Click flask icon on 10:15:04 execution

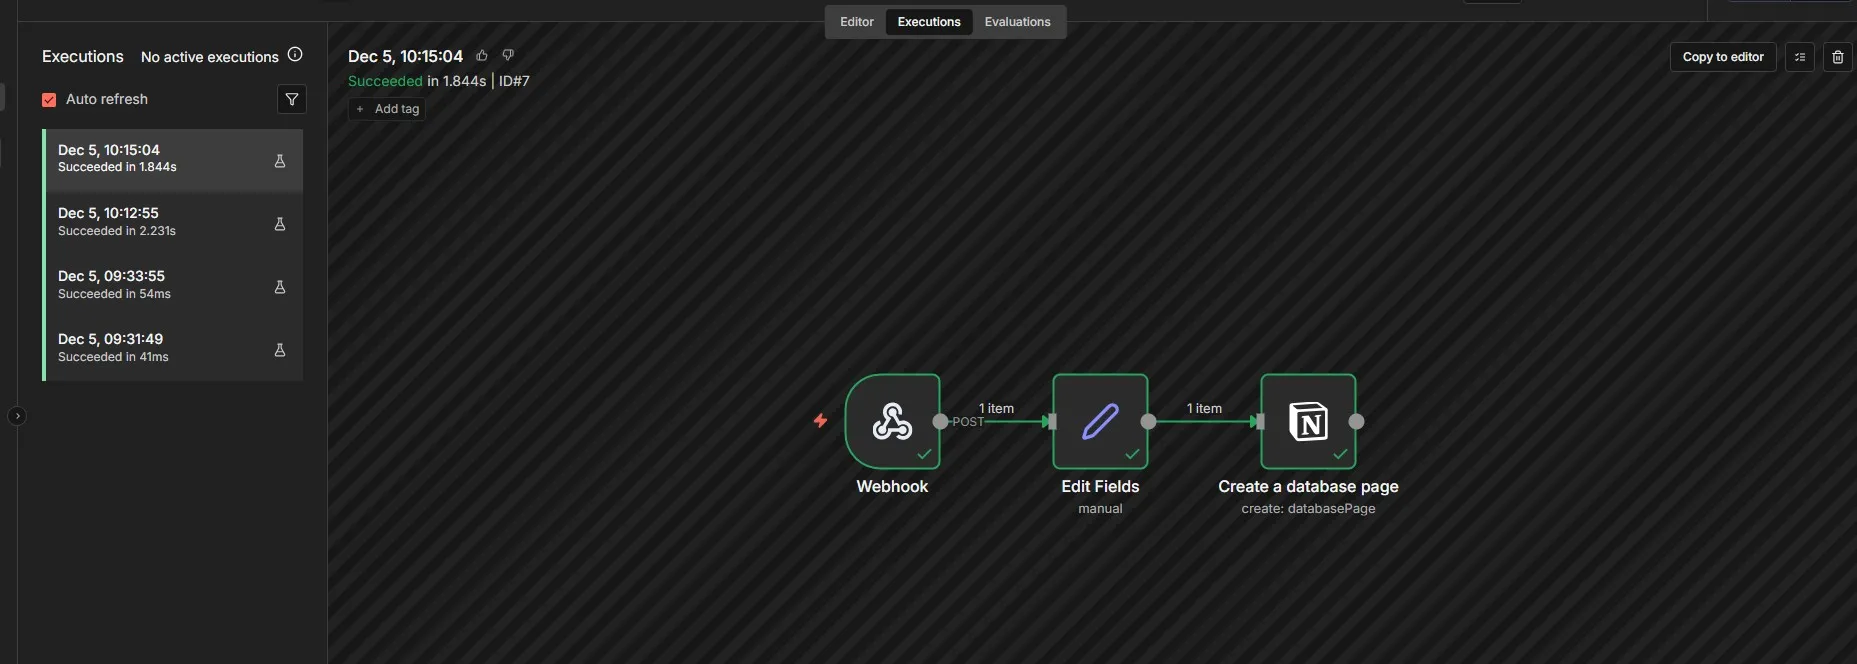(x=280, y=161)
